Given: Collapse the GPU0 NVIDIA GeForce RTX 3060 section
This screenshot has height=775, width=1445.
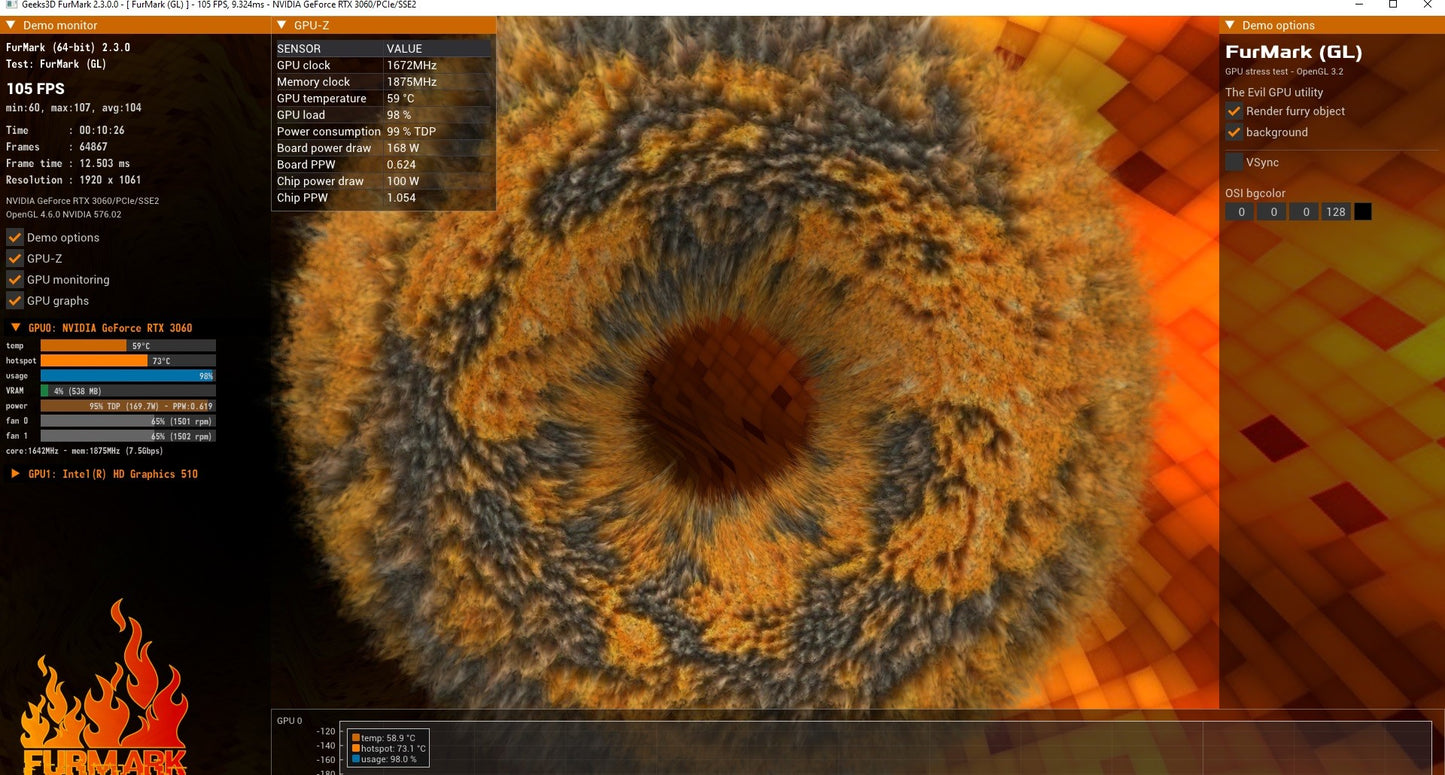Looking at the screenshot, I should [16, 328].
